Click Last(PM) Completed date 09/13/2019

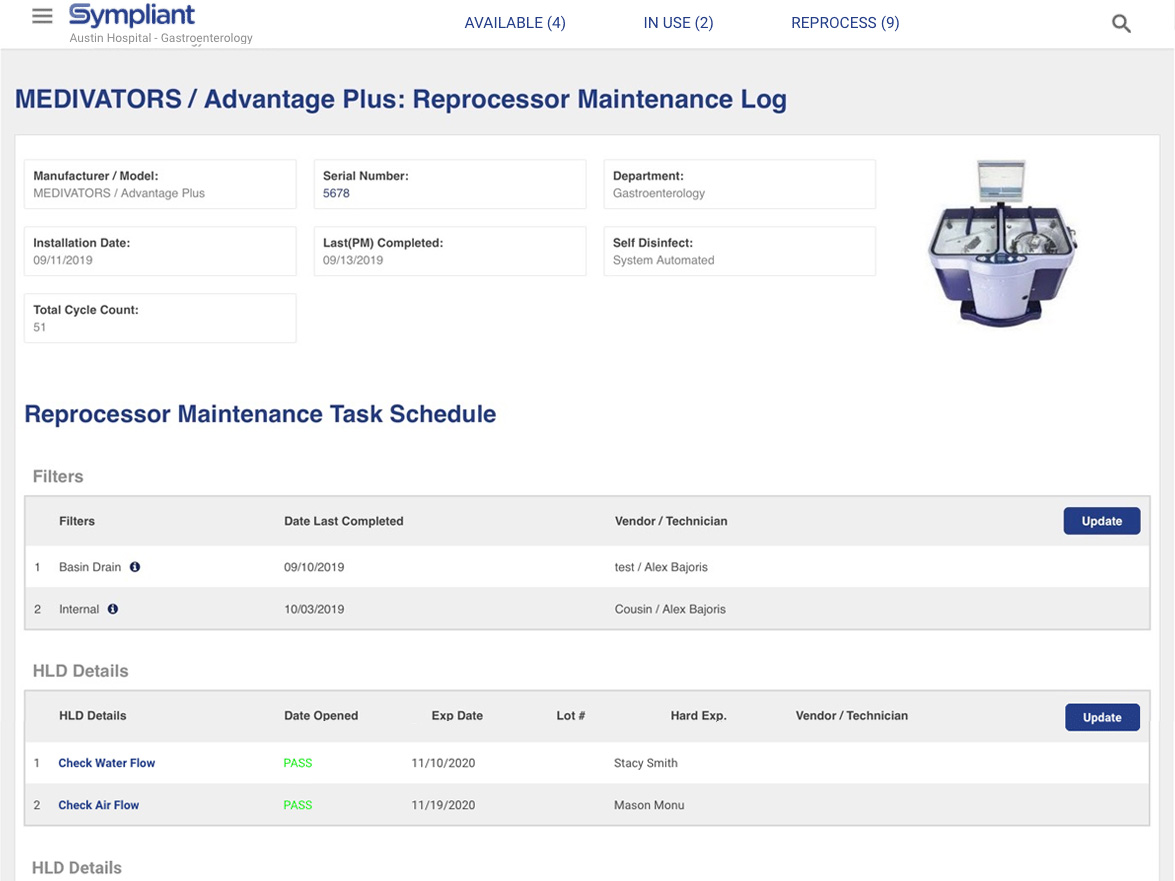tap(353, 260)
